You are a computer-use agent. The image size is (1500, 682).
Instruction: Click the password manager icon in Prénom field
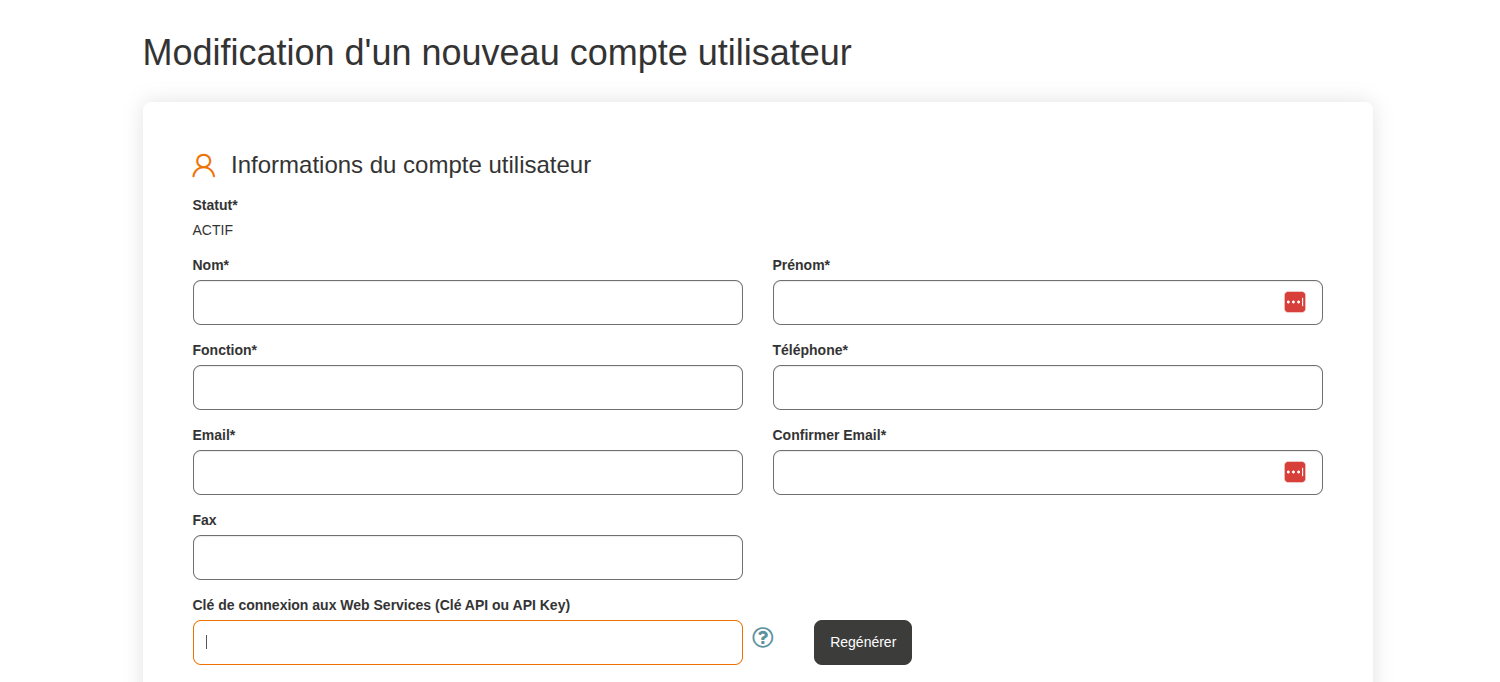point(1294,302)
